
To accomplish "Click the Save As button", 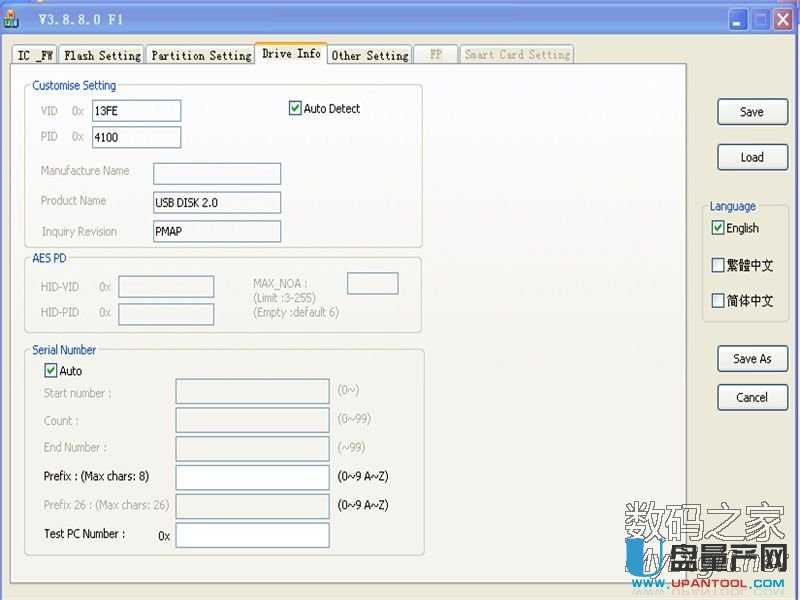I will coord(752,359).
